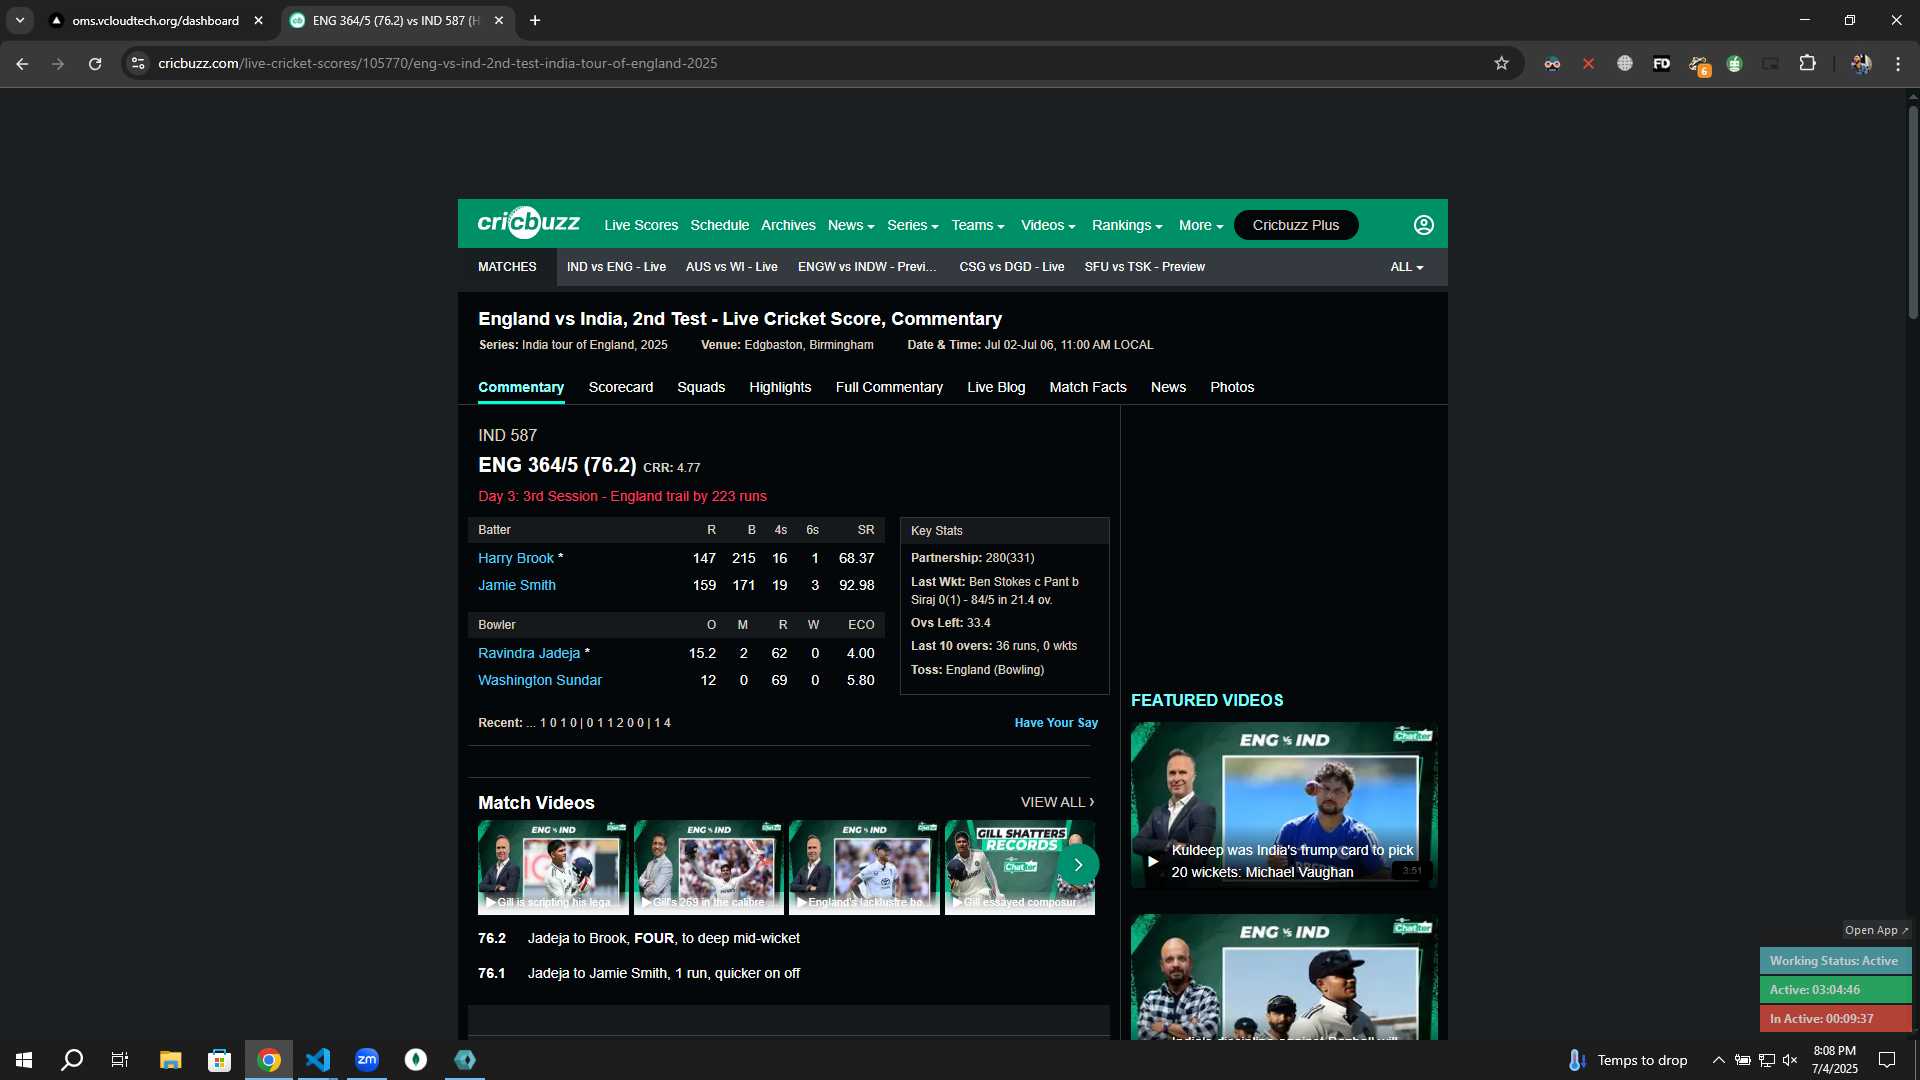Click Open App button
The image size is (1920, 1080).
pos(1876,930)
